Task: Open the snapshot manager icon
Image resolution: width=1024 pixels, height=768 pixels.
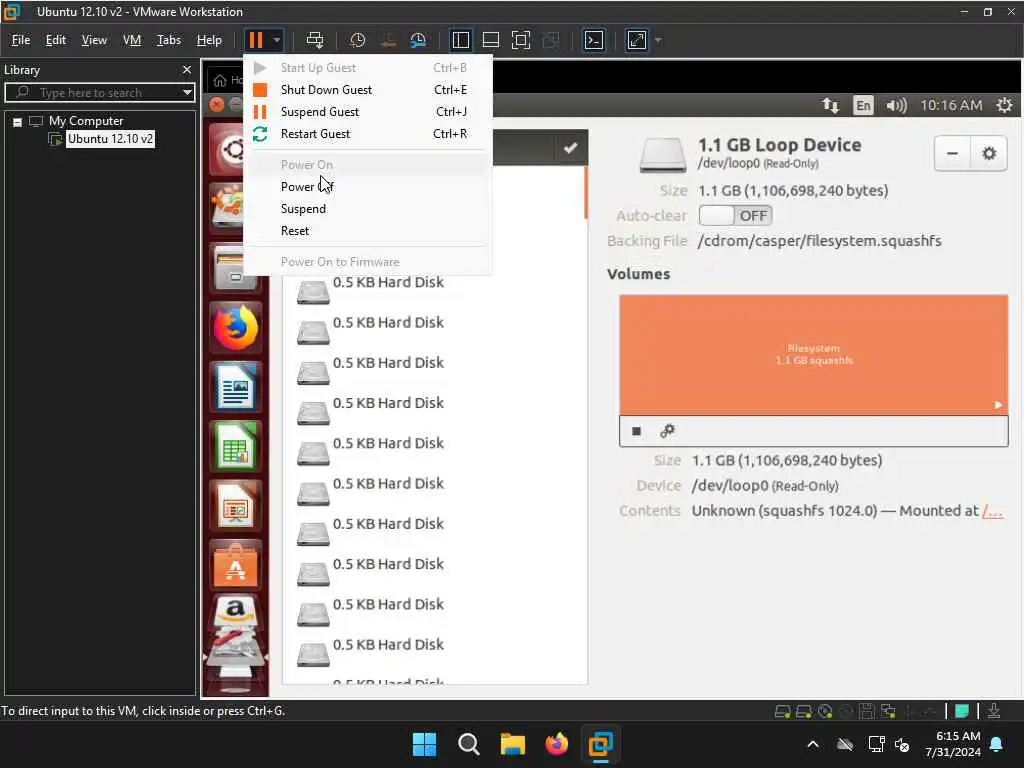Action: point(418,40)
